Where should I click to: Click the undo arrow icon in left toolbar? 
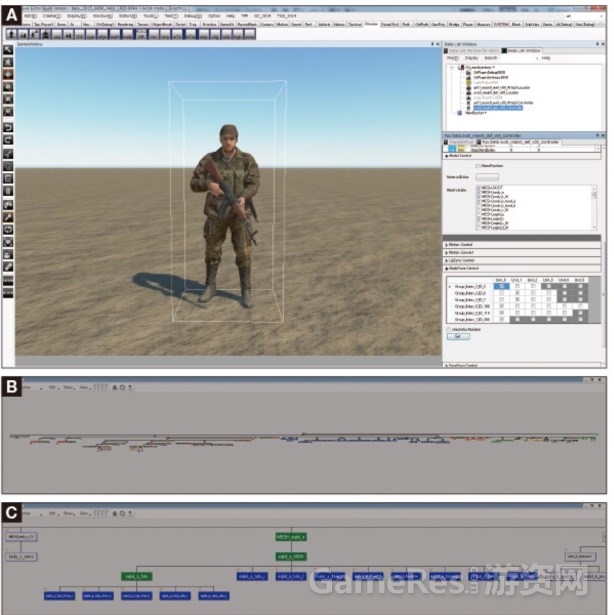[x=8, y=128]
